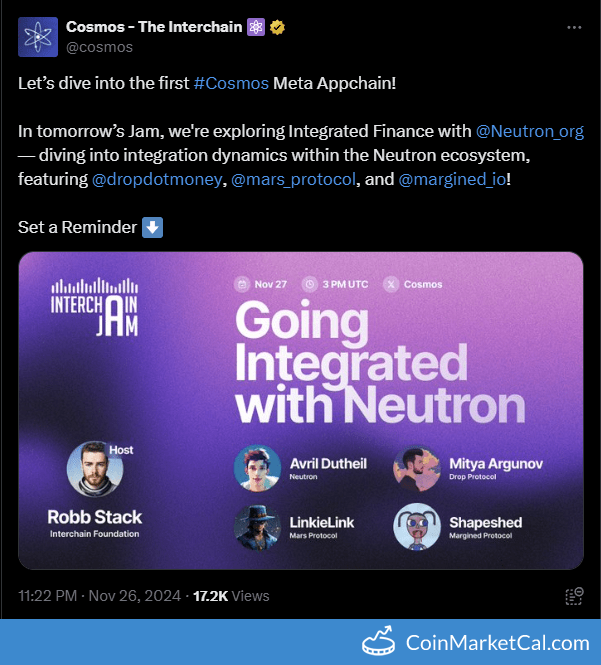Click the calendar icon beside Nov 27
The height and width of the screenshot is (665, 601).
[x=241, y=284]
